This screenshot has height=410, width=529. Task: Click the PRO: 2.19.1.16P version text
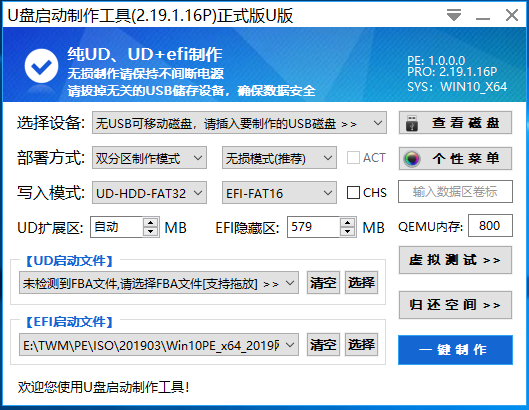pos(452,72)
